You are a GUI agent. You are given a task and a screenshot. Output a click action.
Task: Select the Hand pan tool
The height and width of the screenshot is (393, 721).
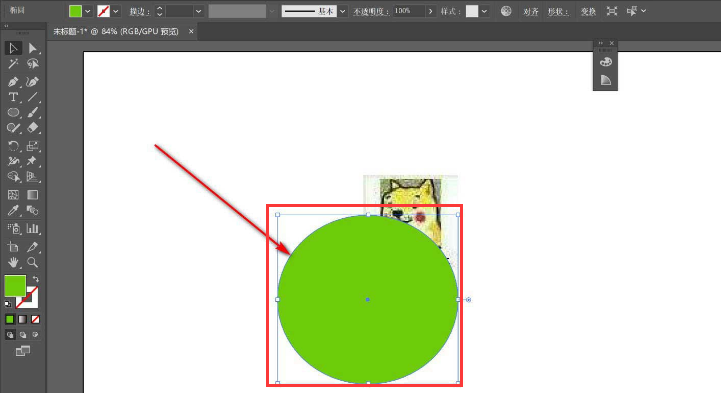tap(13, 262)
